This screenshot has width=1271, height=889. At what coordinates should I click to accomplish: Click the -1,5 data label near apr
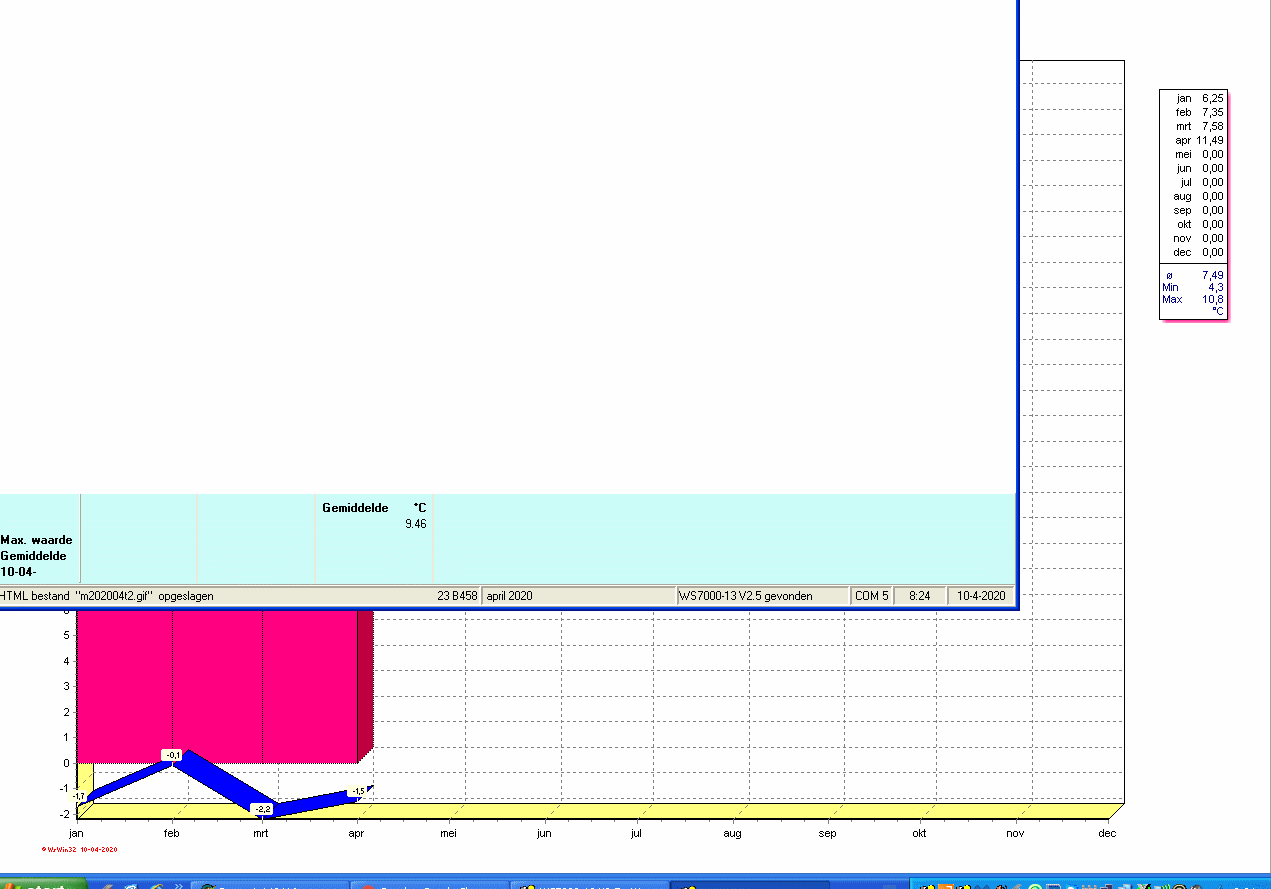coord(357,792)
